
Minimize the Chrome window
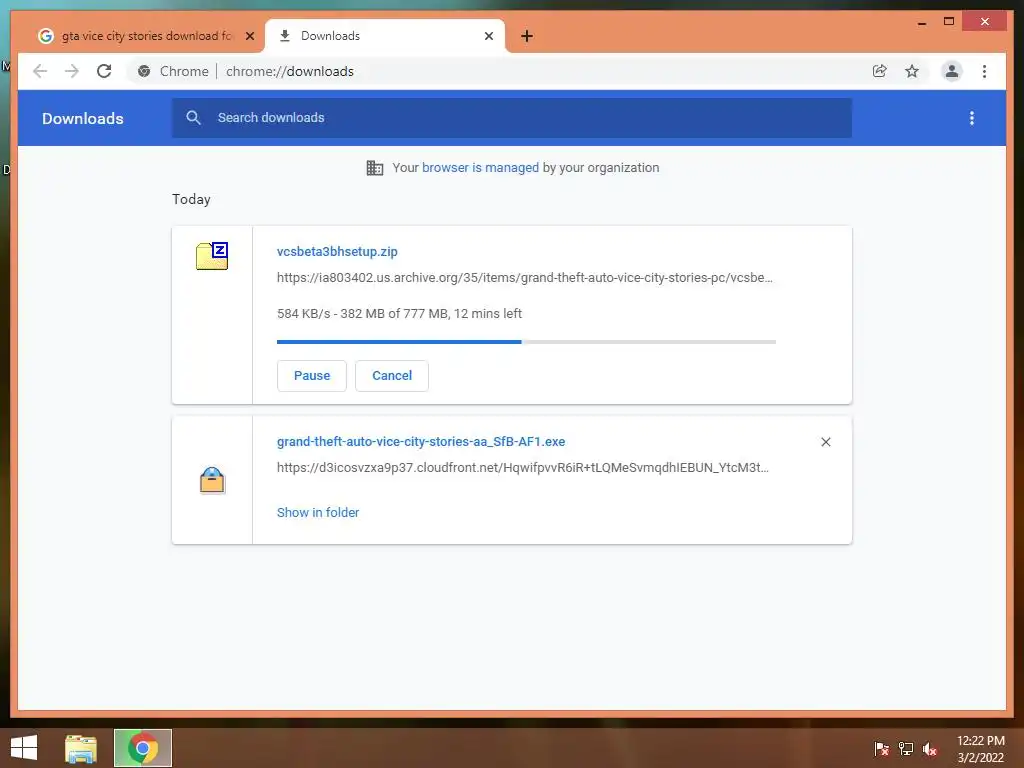[921, 22]
